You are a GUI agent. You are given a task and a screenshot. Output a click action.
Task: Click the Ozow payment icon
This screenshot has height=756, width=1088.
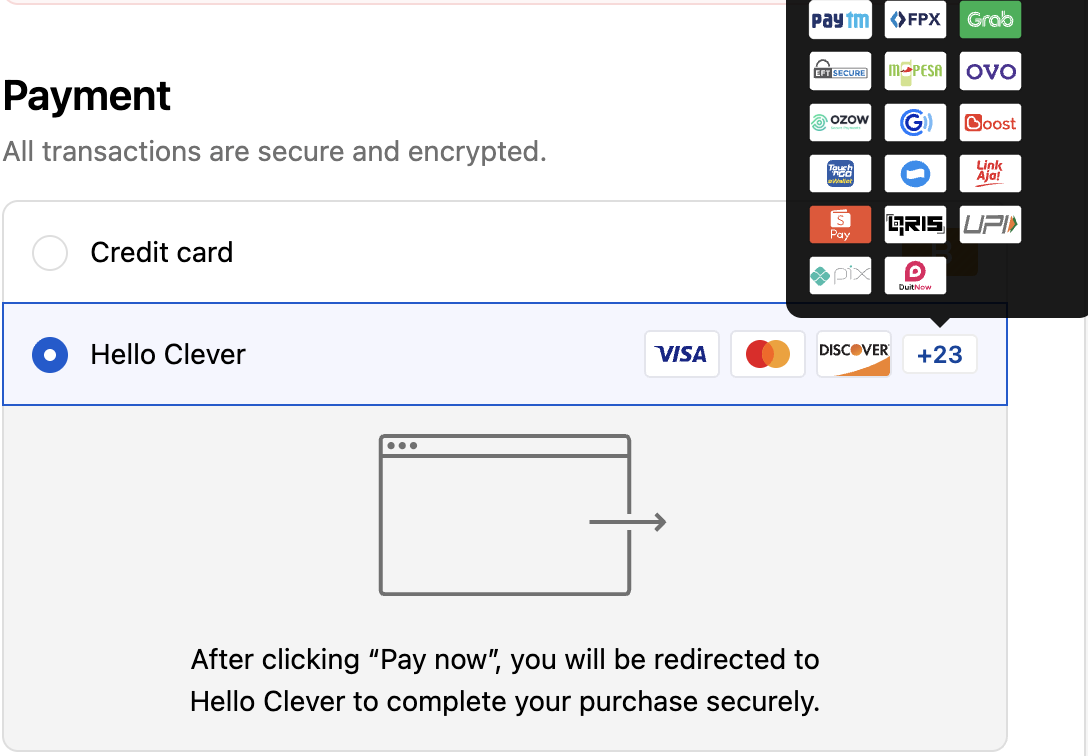(840, 123)
